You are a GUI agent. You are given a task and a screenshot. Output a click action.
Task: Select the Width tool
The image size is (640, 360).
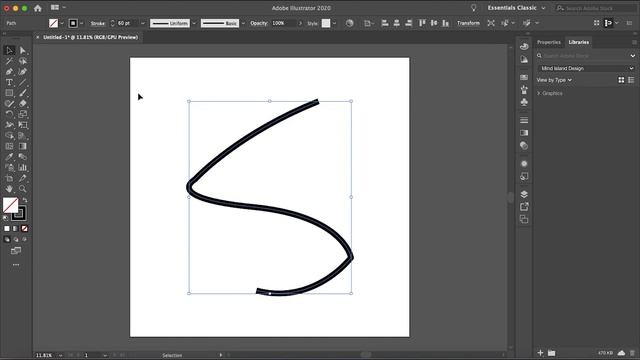pos(9,125)
